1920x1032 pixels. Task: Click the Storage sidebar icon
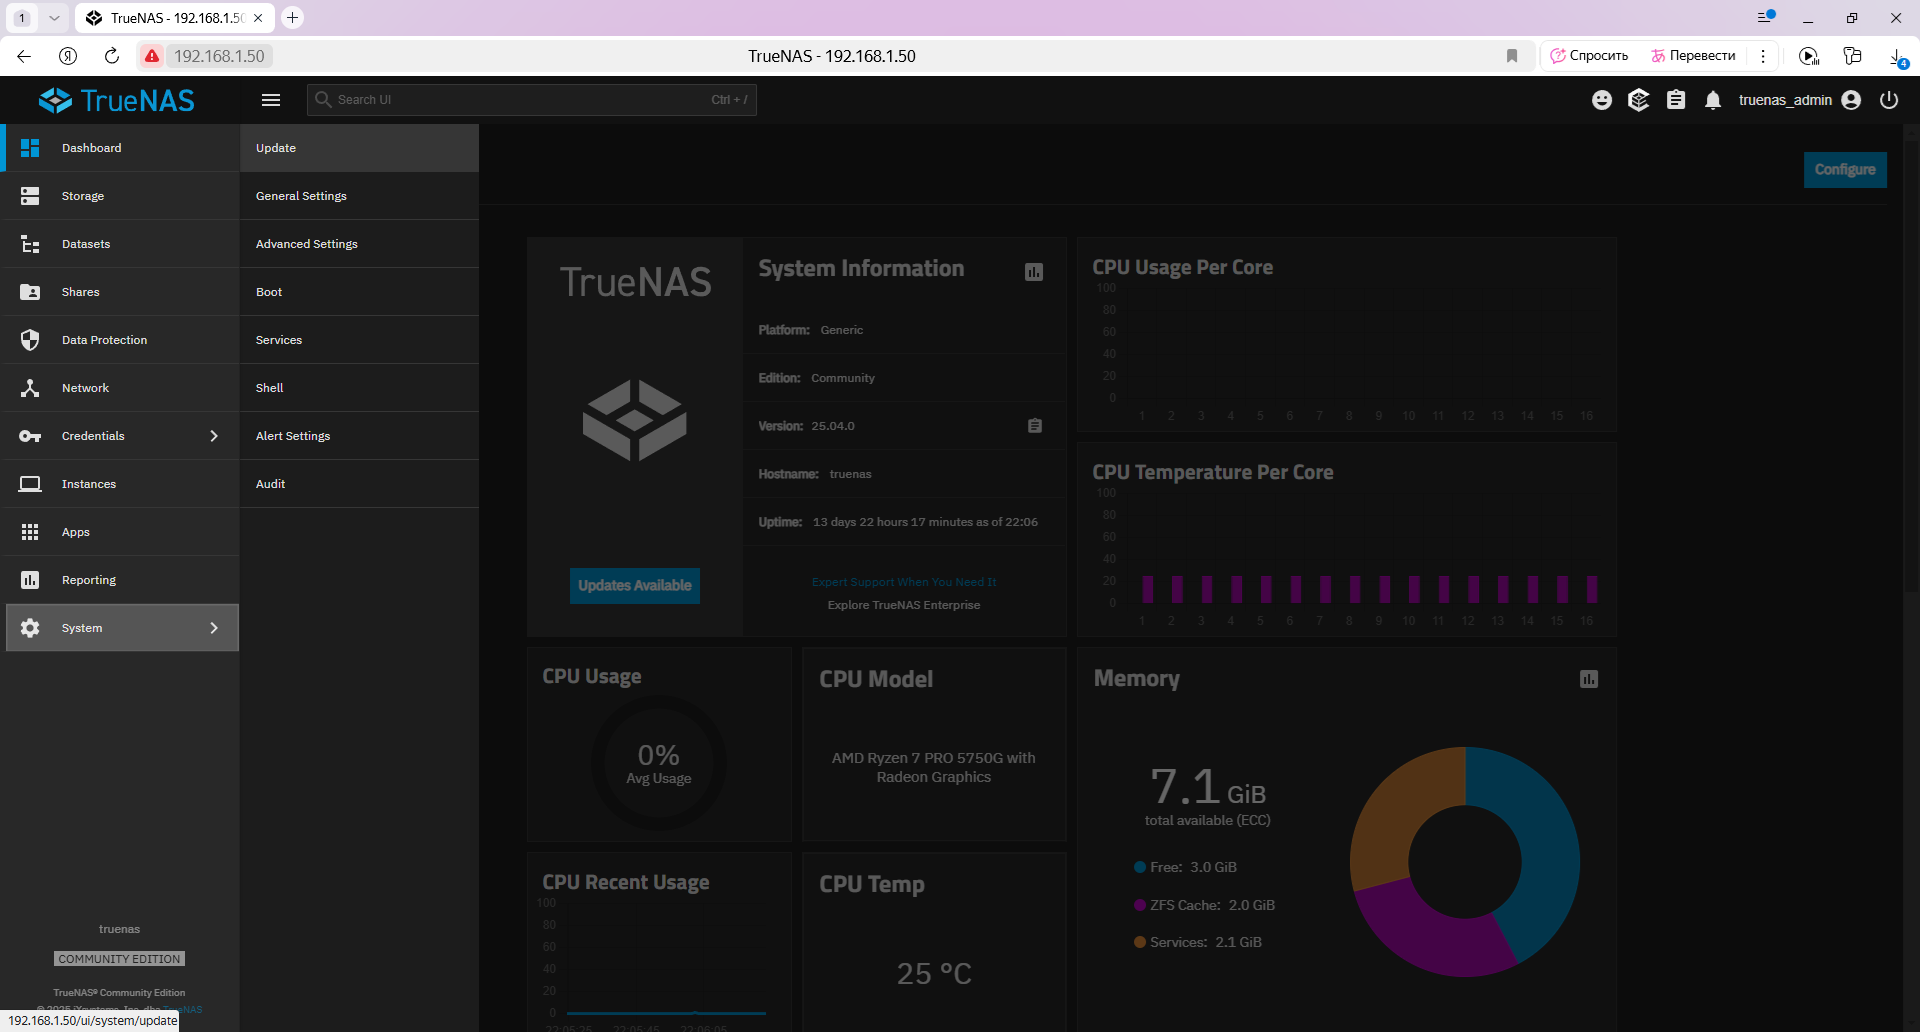point(30,196)
